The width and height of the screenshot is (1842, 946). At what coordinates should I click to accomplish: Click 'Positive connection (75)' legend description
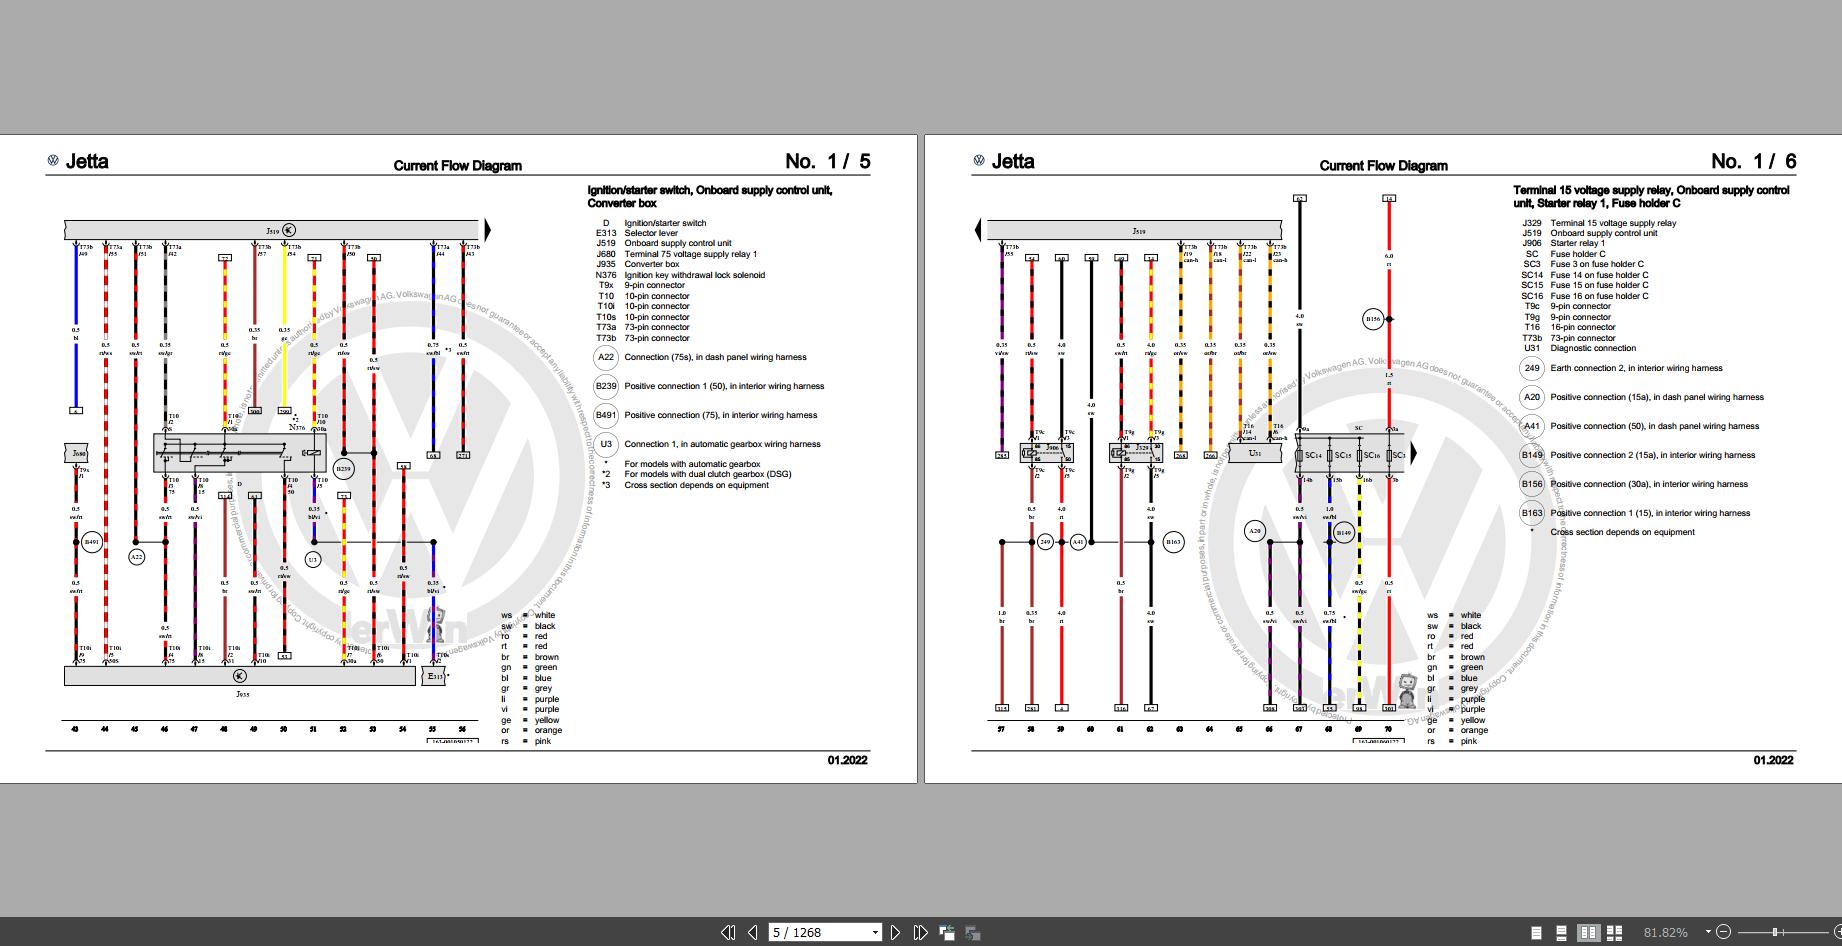pos(721,415)
